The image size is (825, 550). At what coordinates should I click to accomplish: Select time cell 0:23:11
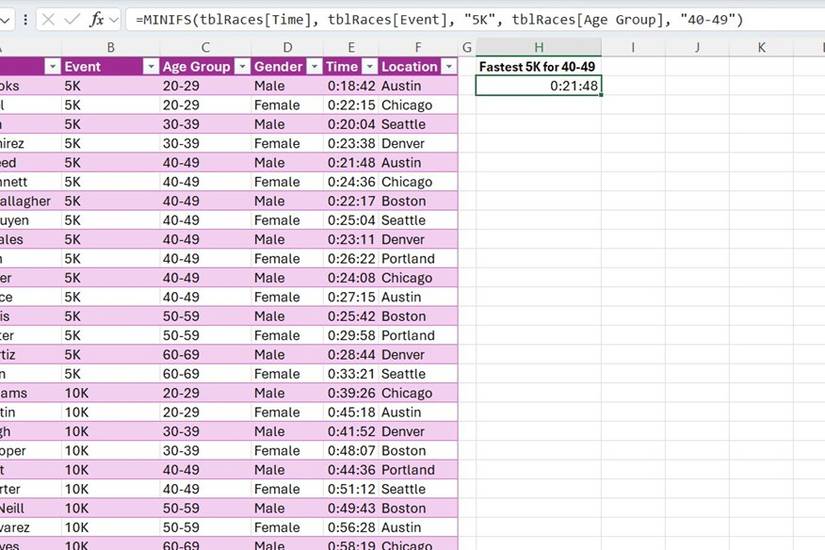pyautogui.click(x=351, y=239)
